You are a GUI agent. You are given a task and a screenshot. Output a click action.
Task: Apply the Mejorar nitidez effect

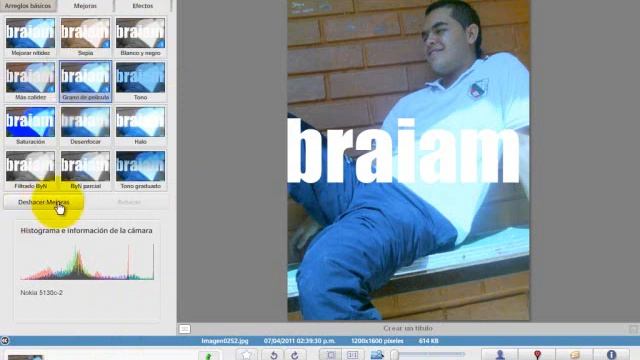click(x=30, y=37)
